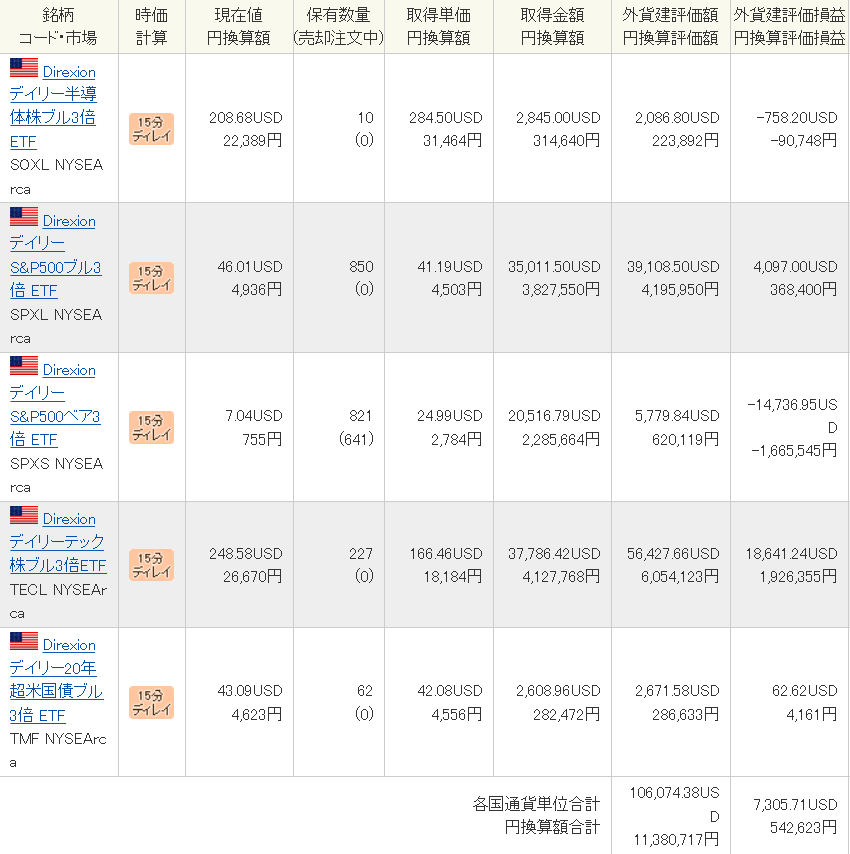The height and width of the screenshot is (854, 850).
Task: Click the US flag icon in the TECL row
Action: point(24,515)
